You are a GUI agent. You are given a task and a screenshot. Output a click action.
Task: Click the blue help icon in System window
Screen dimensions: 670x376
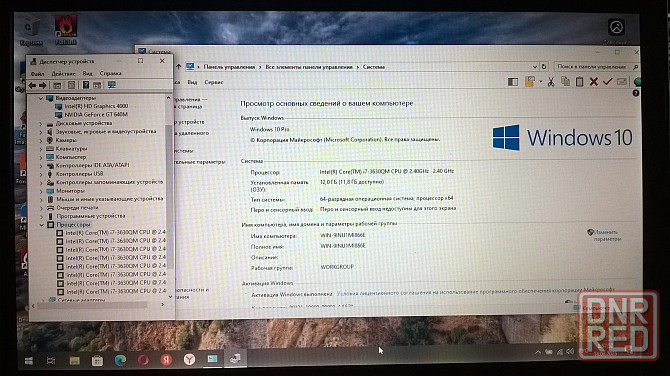[x=636, y=93]
